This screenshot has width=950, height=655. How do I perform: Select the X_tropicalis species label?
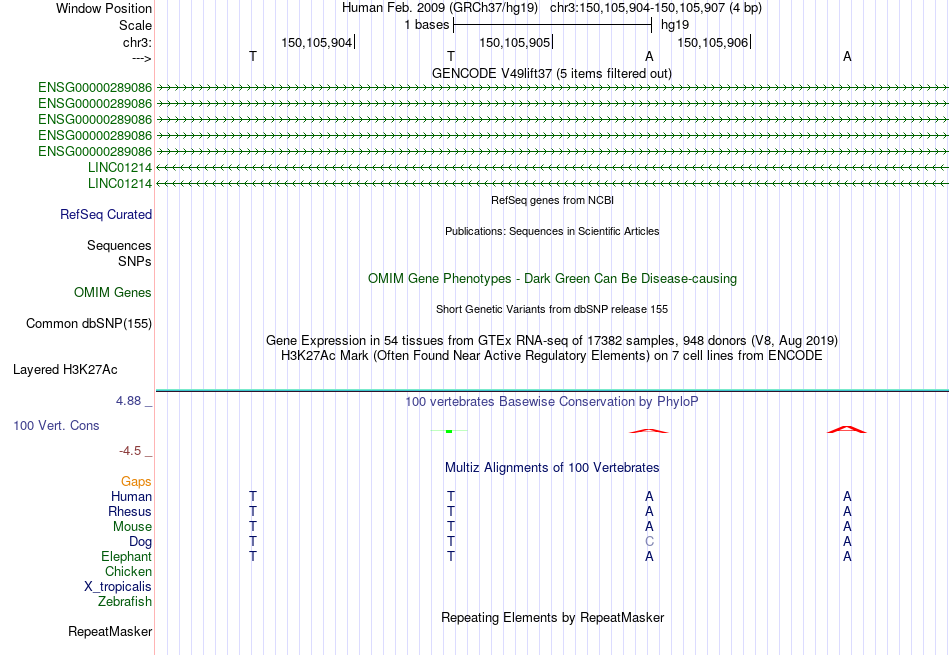click(118, 587)
